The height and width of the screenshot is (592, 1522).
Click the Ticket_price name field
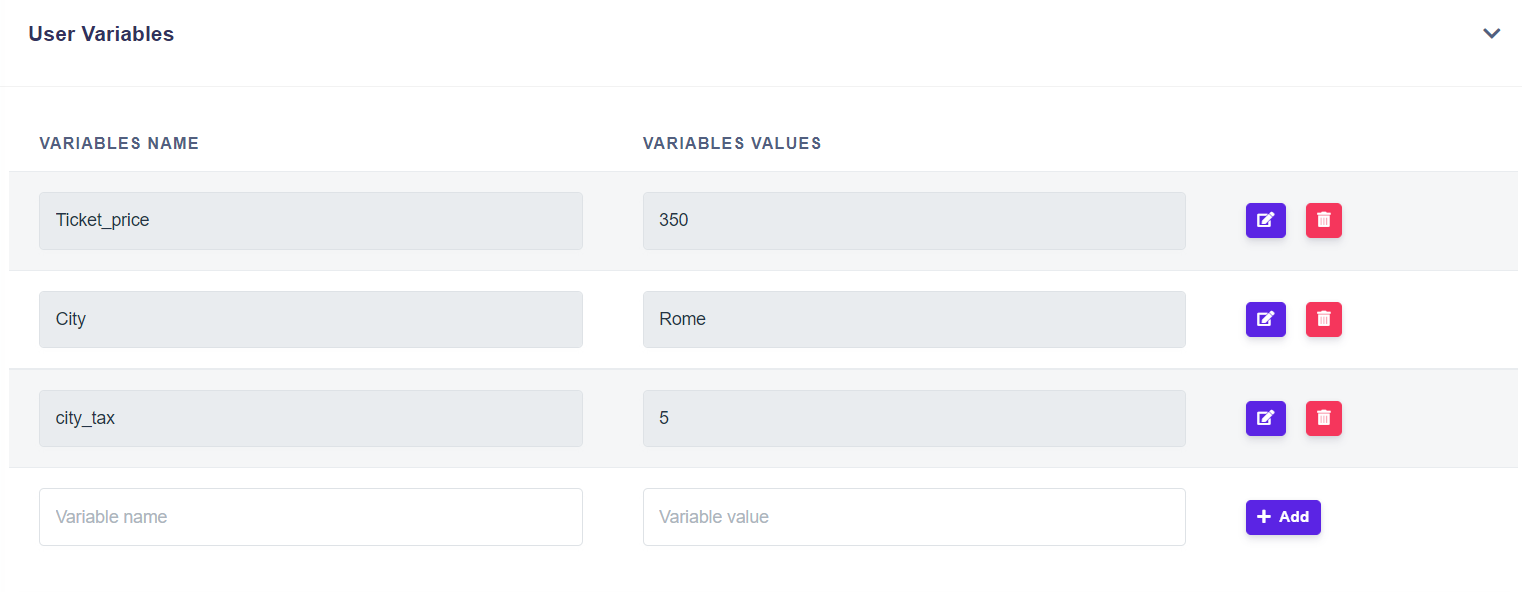point(310,220)
